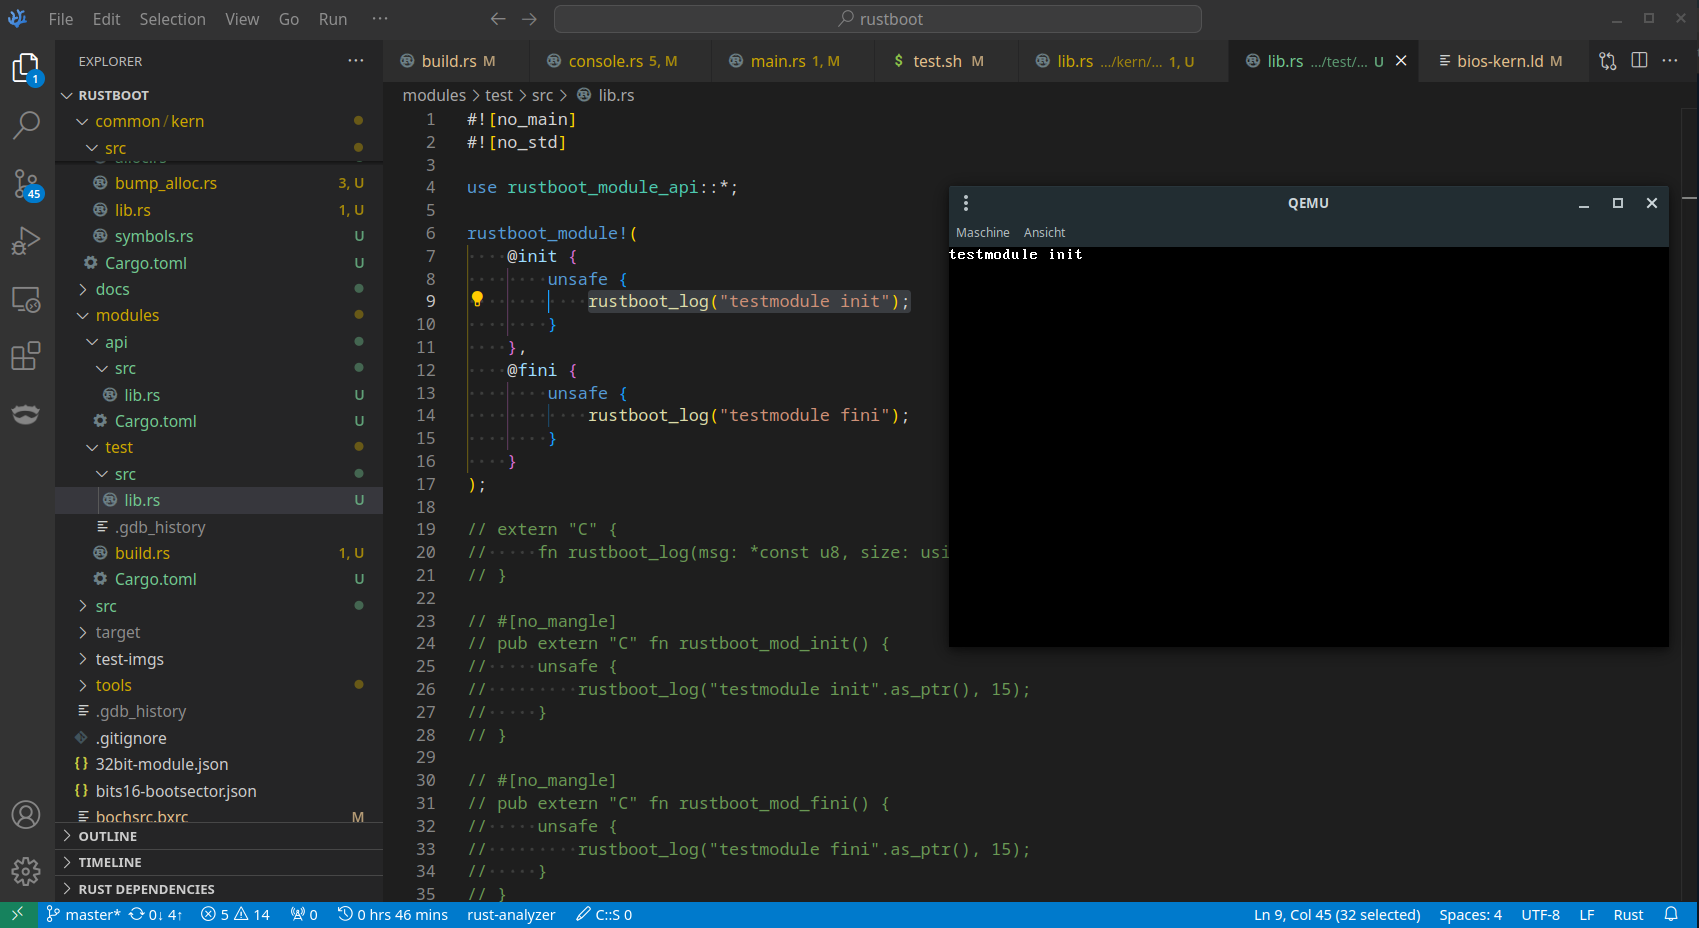Switch to the console.rs tab
This screenshot has width=1699, height=928.
pos(621,61)
